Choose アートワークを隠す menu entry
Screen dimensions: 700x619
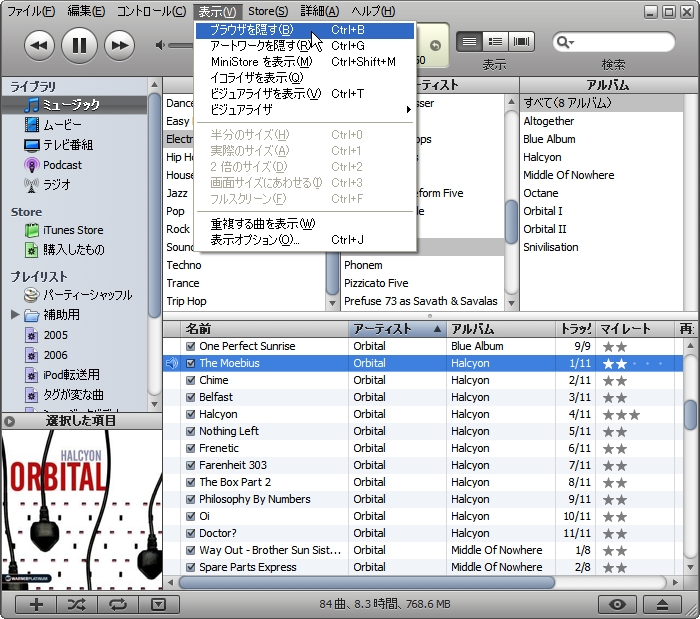(x=305, y=46)
